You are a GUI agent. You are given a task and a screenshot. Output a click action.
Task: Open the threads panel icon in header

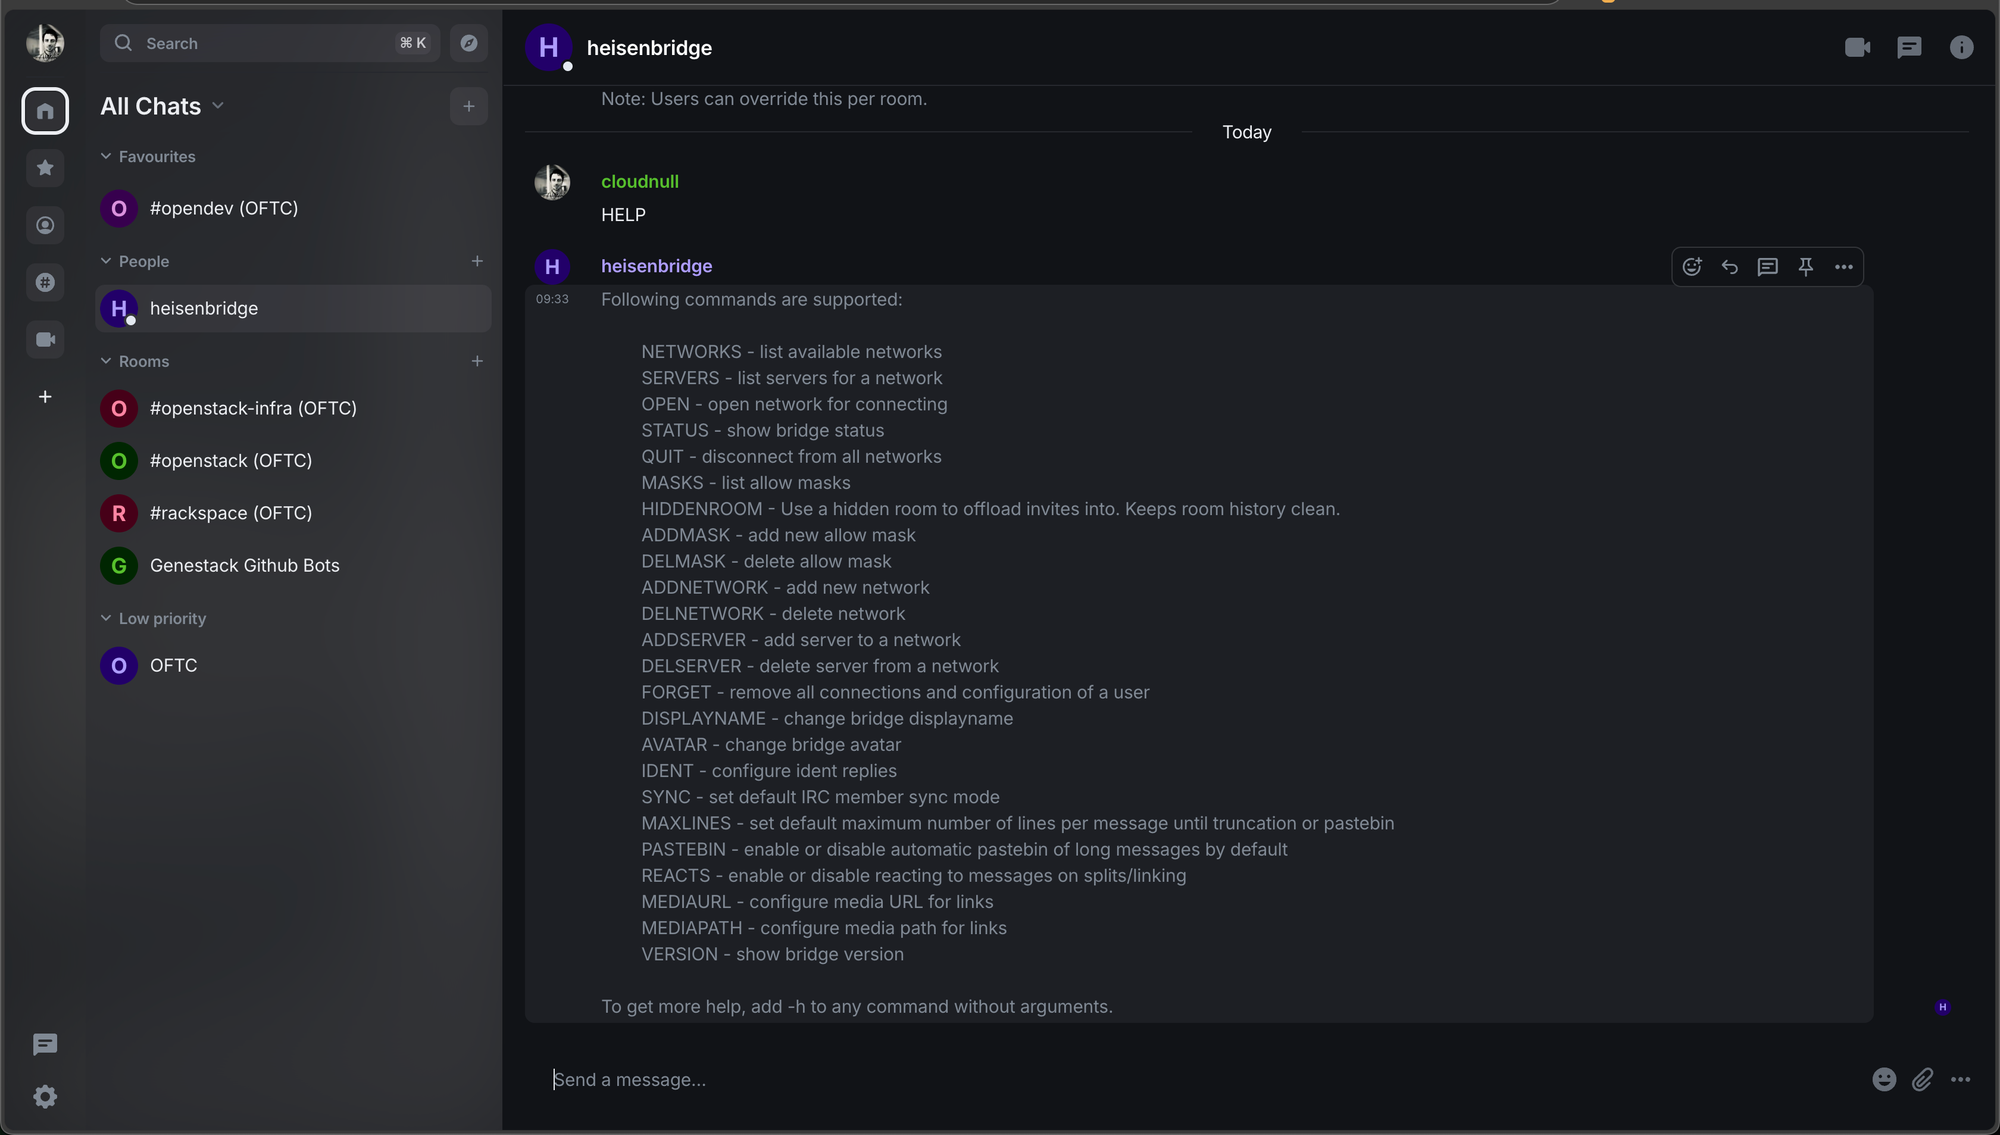click(x=1909, y=48)
